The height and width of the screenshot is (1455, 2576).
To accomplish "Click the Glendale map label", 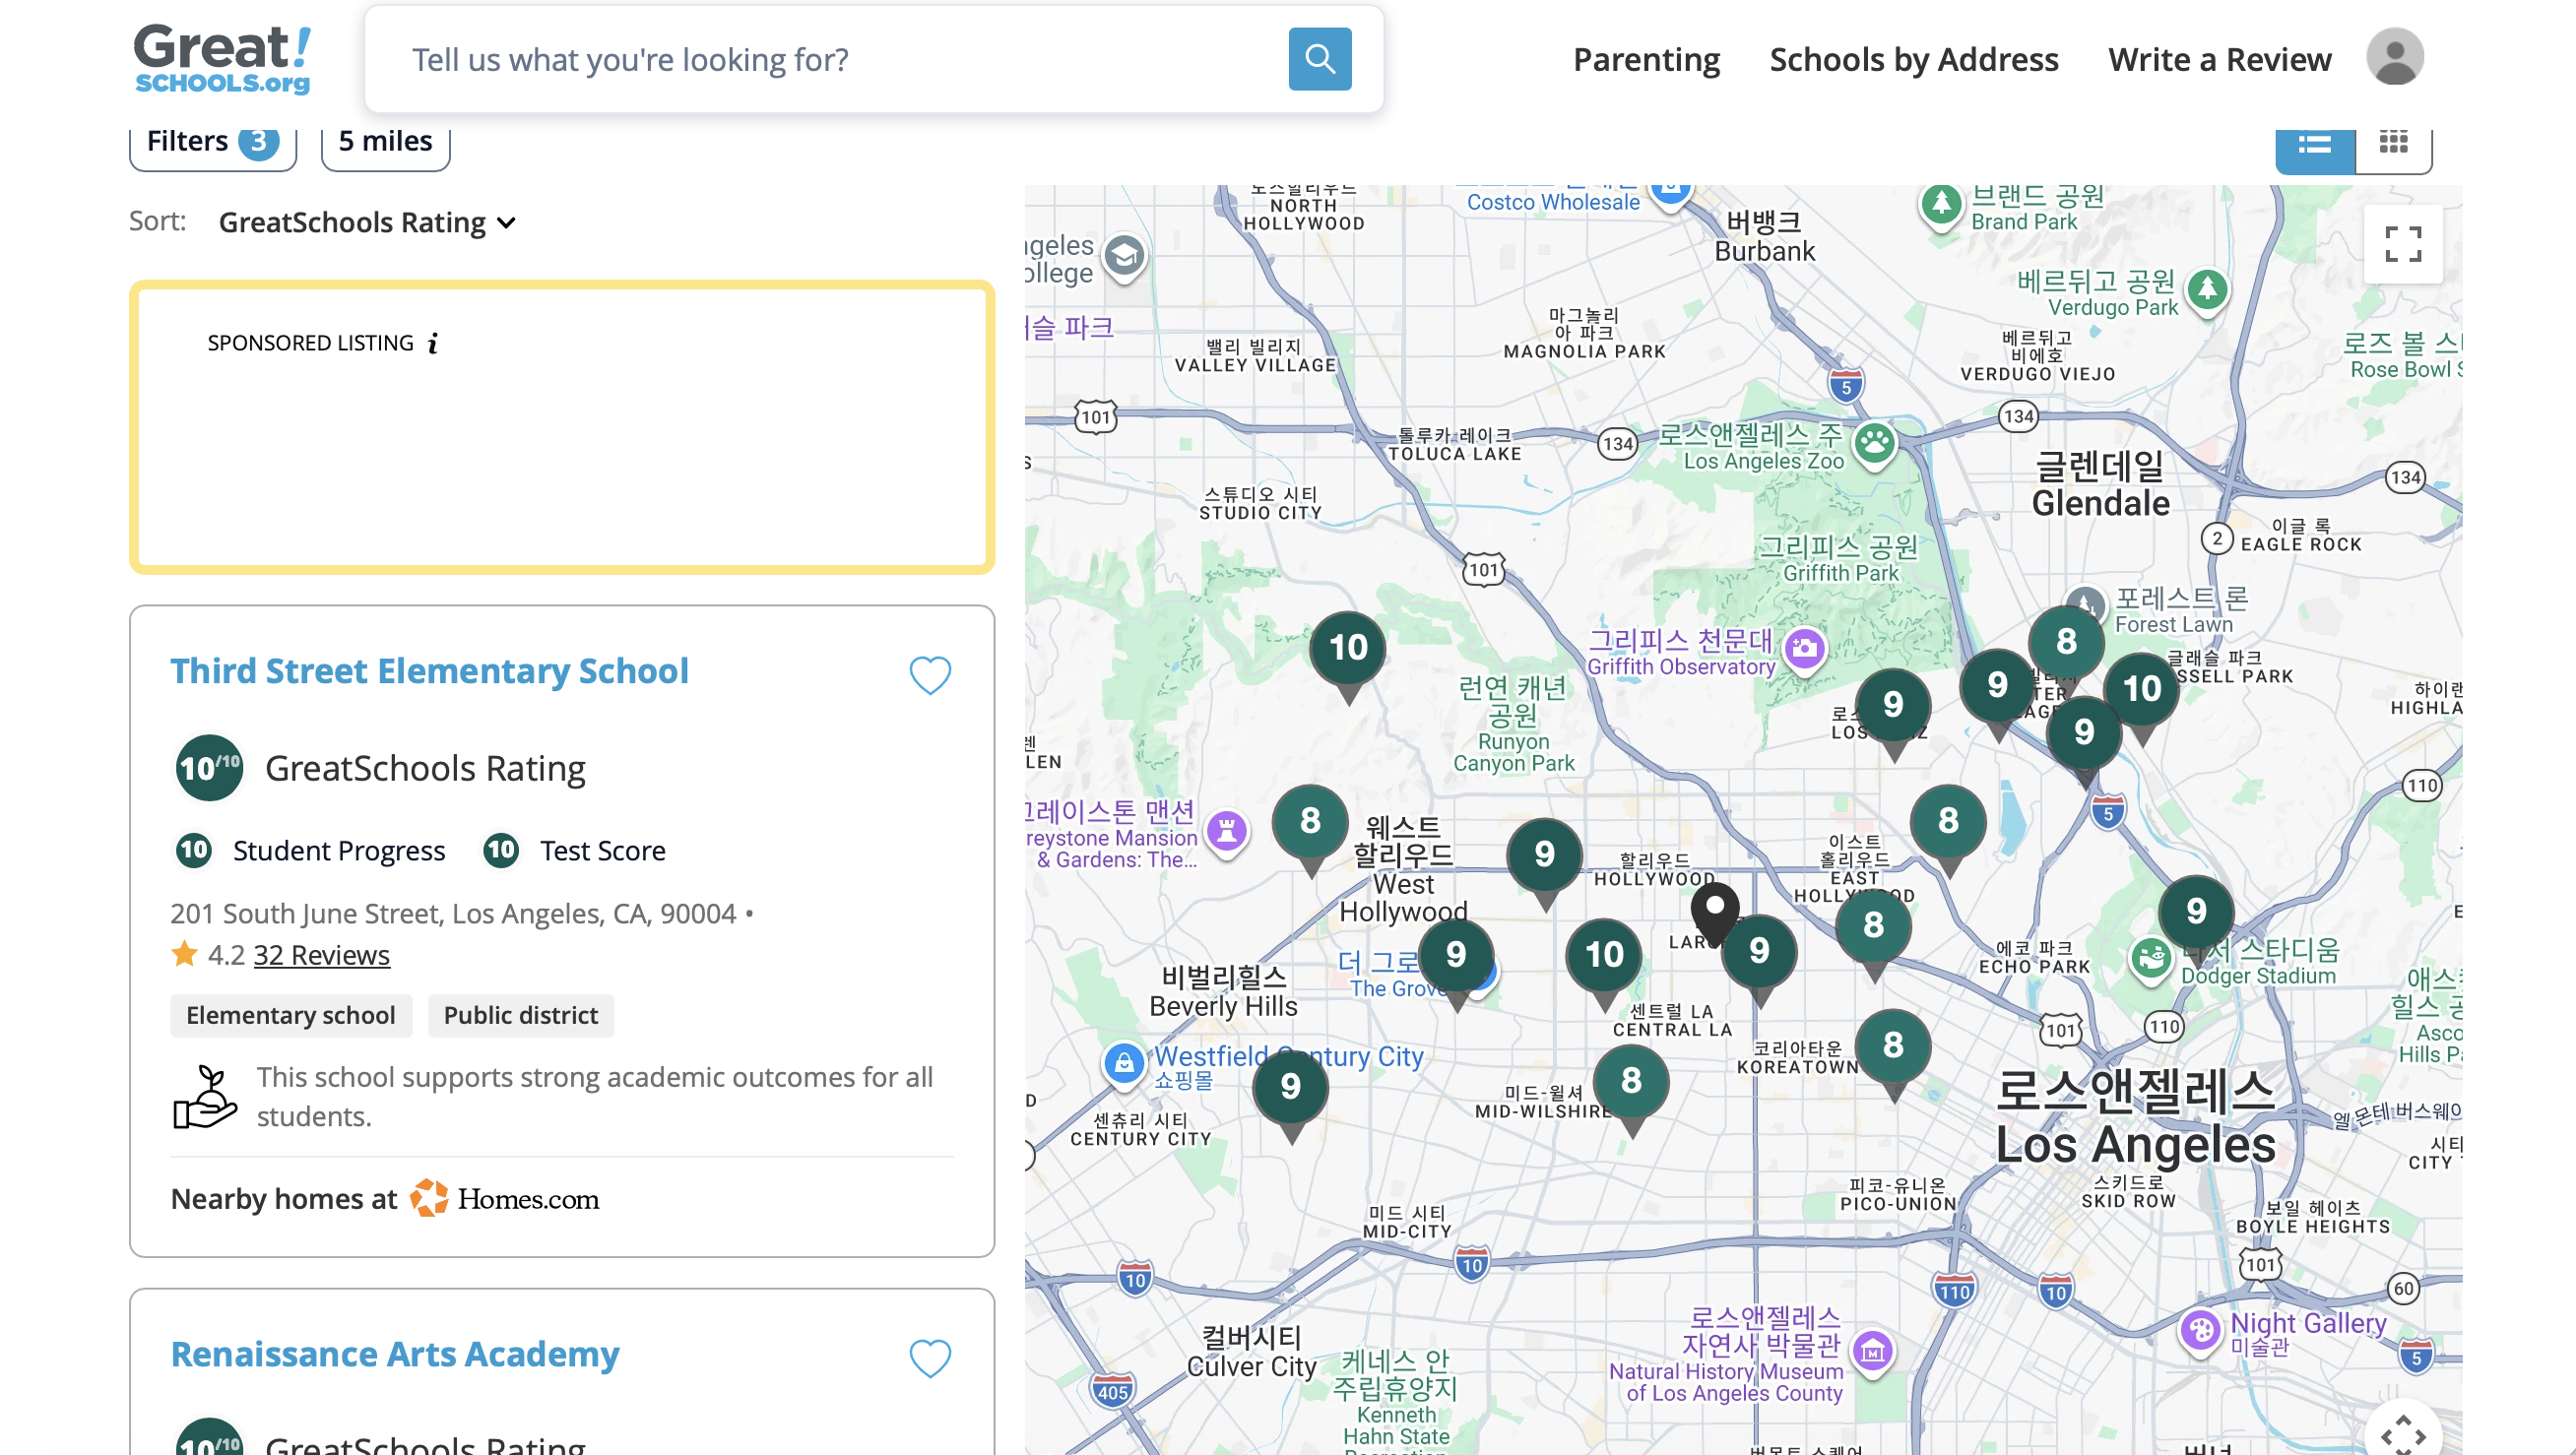I will [2100, 484].
